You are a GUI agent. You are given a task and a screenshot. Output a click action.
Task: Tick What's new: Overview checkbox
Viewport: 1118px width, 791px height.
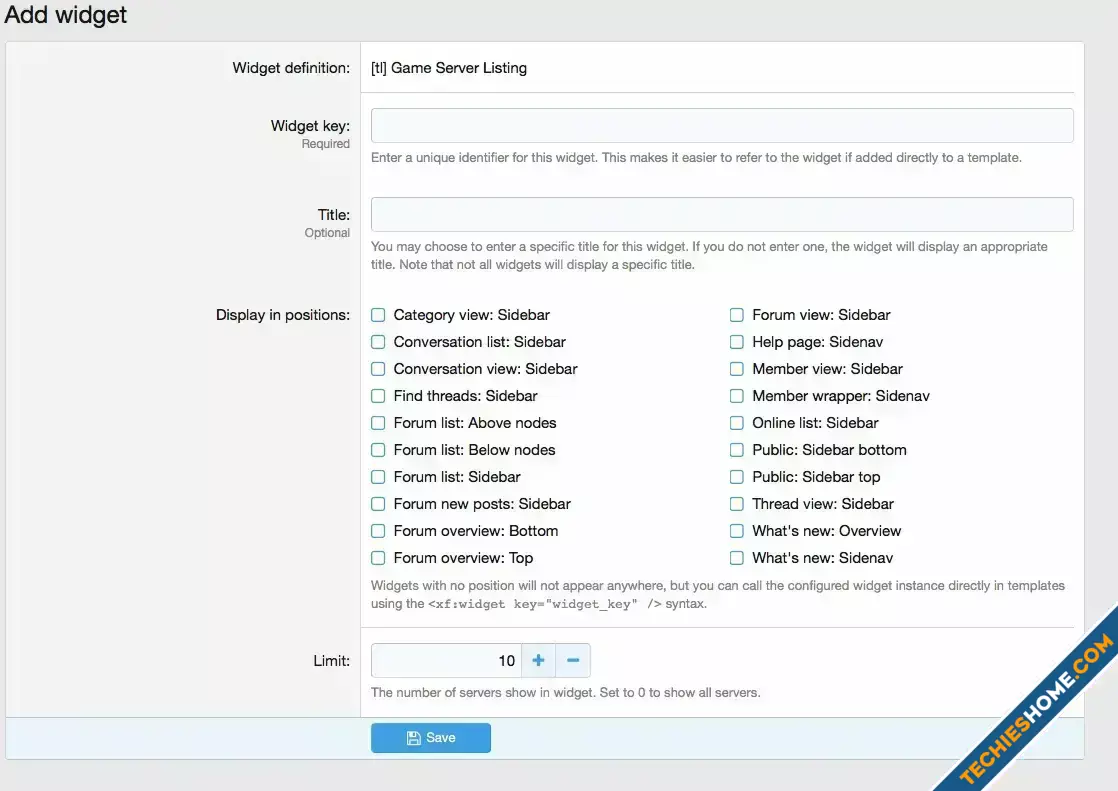click(x=737, y=531)
